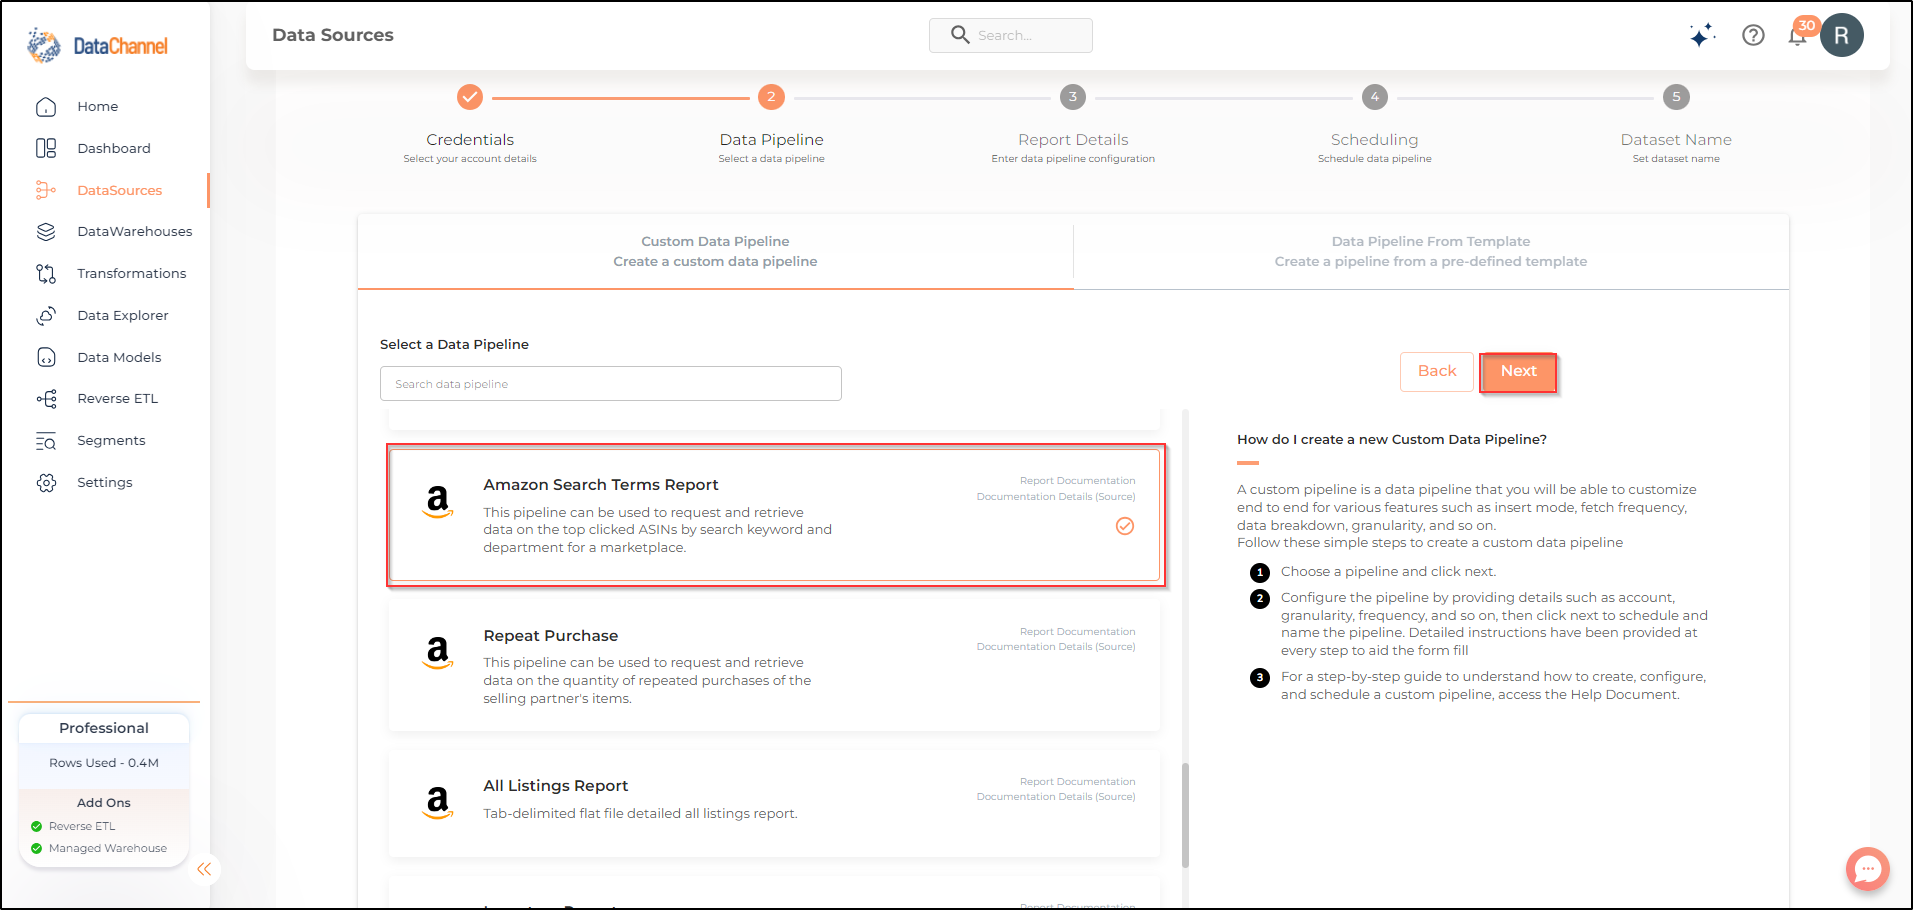Select the All Listings Report pipeline card

[x=774, y=803]
